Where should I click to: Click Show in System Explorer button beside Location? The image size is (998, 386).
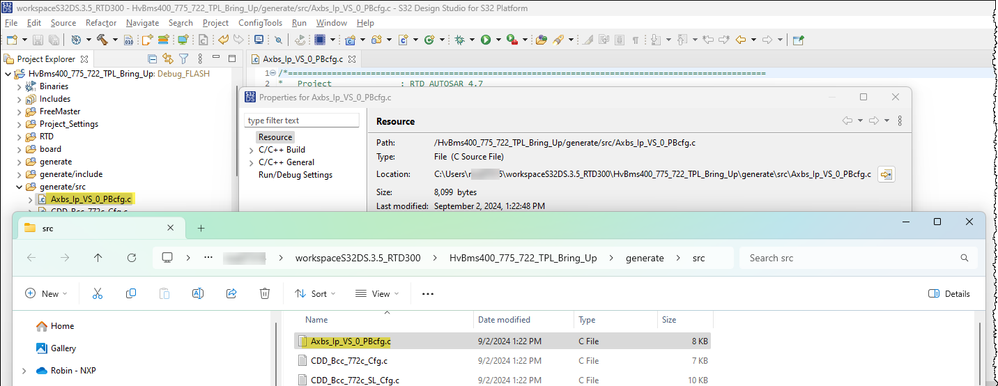(887, 174)
